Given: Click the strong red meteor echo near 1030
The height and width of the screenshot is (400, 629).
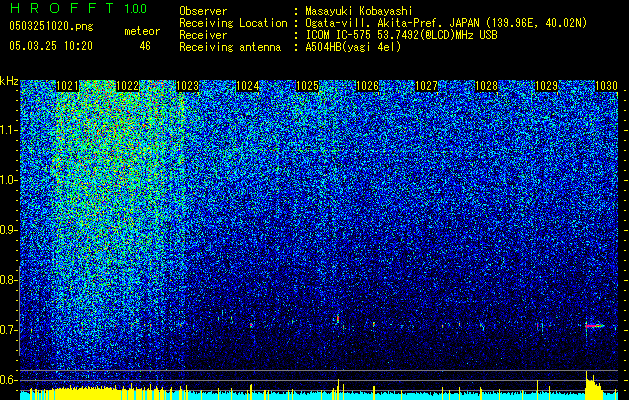Looking at the screenshot, I should click(595, 326).
